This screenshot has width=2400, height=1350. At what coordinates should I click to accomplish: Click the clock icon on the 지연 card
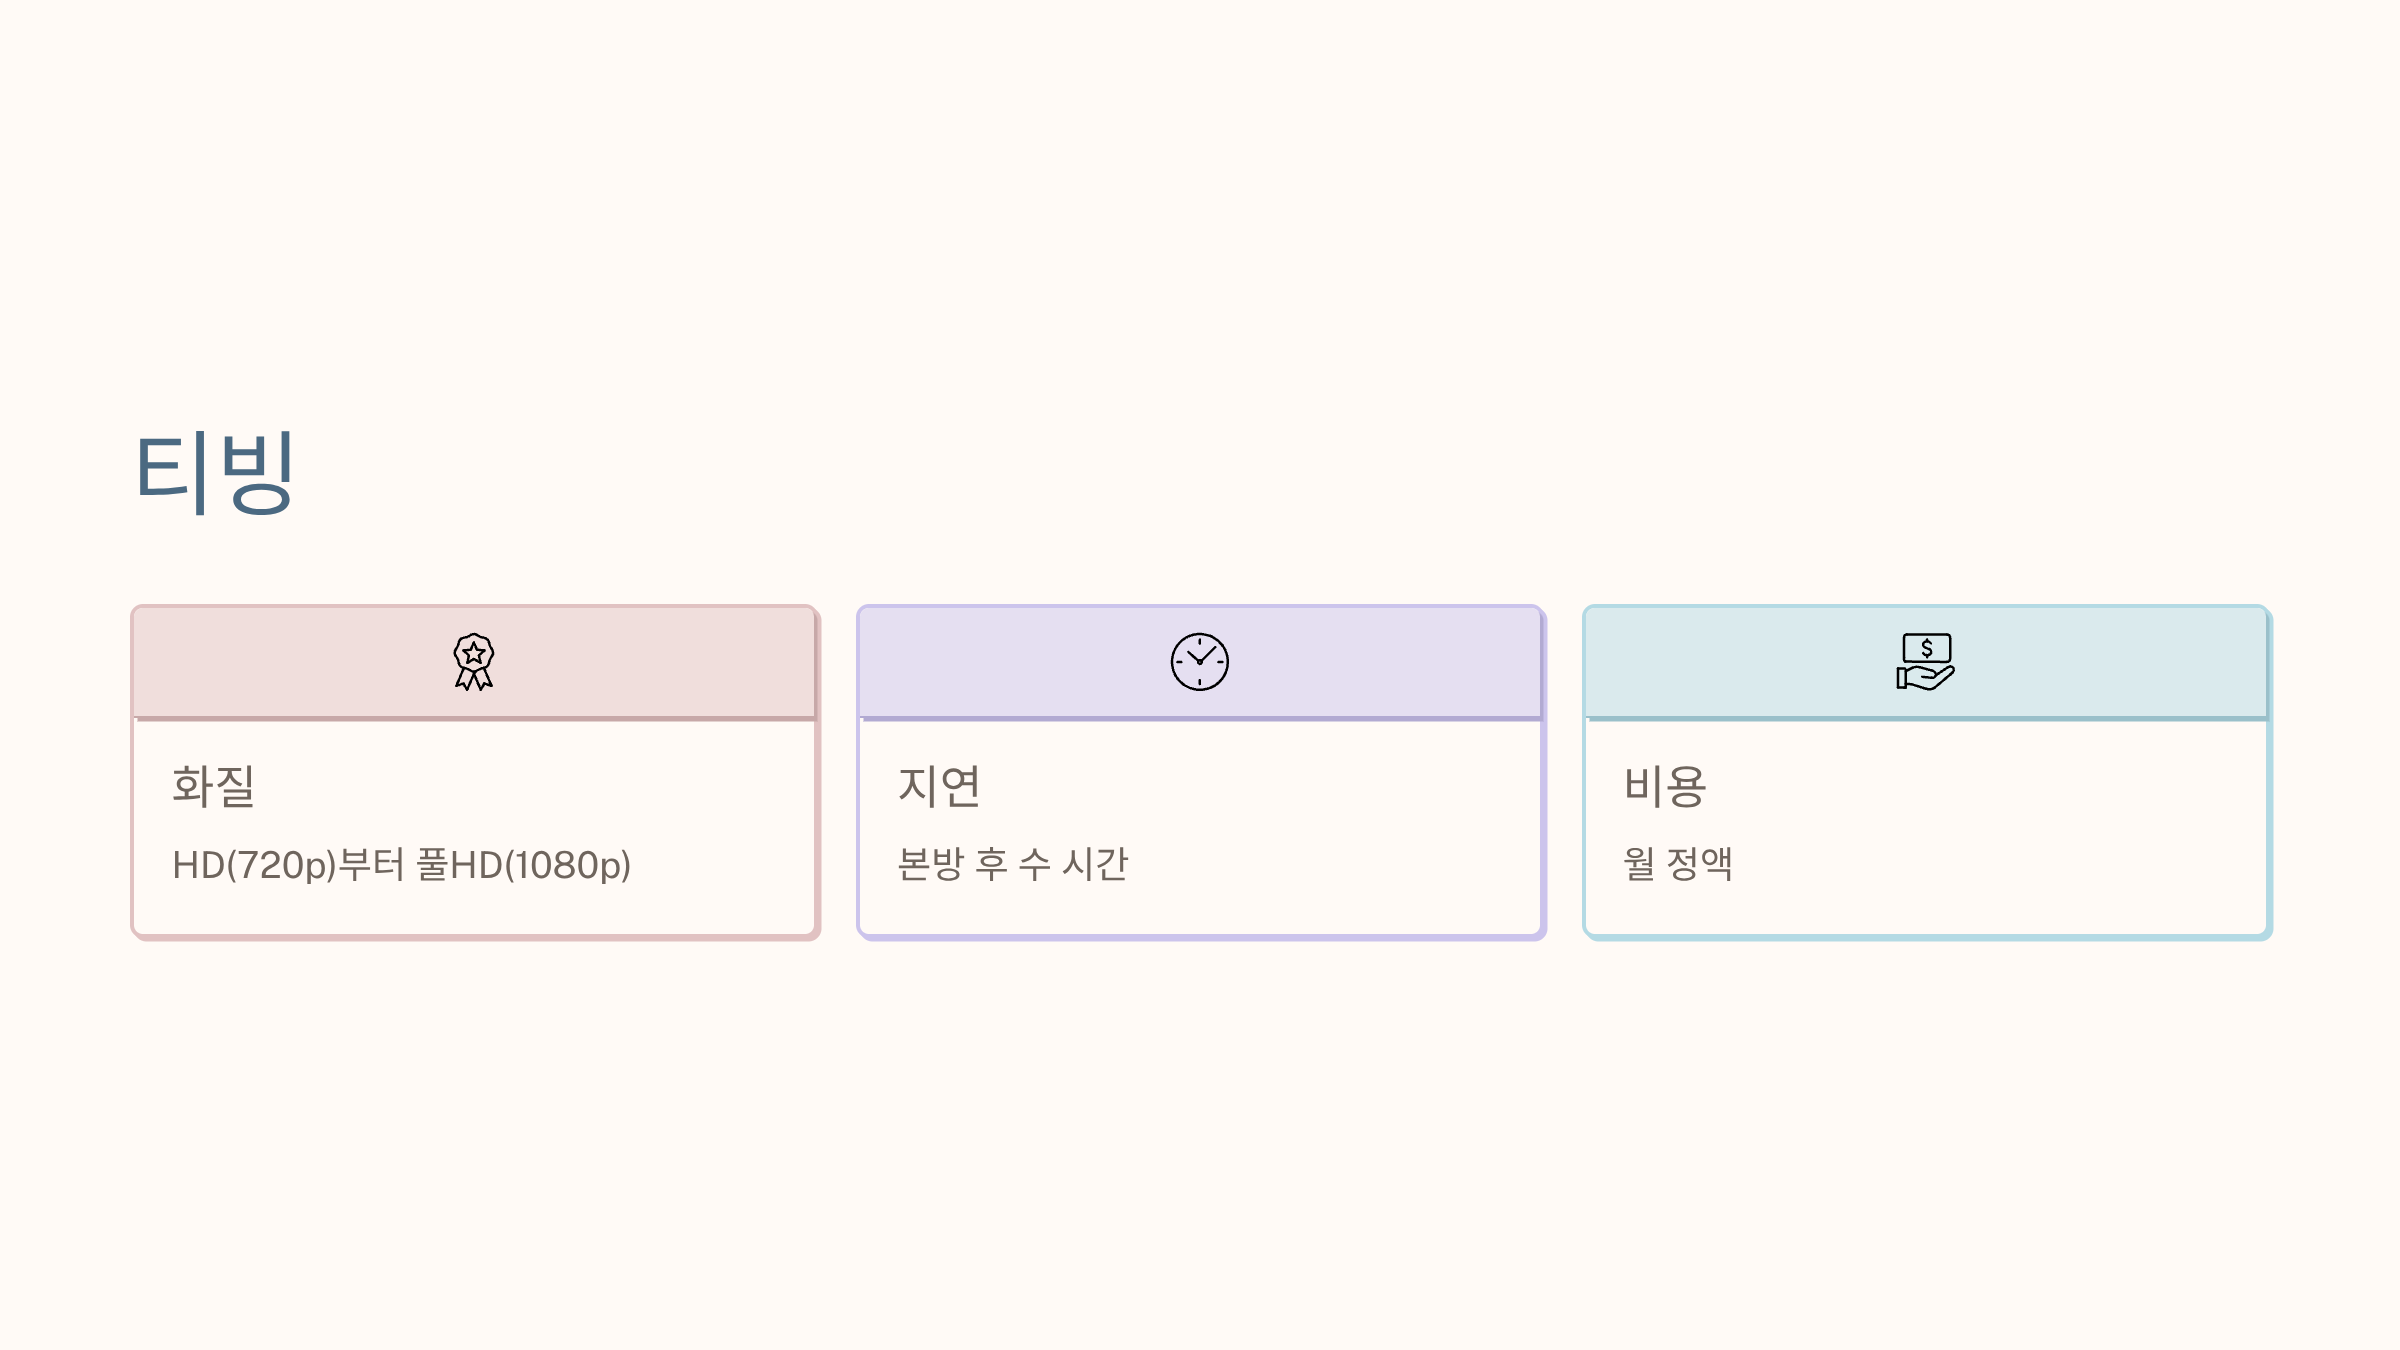(x=1200, y=661)
